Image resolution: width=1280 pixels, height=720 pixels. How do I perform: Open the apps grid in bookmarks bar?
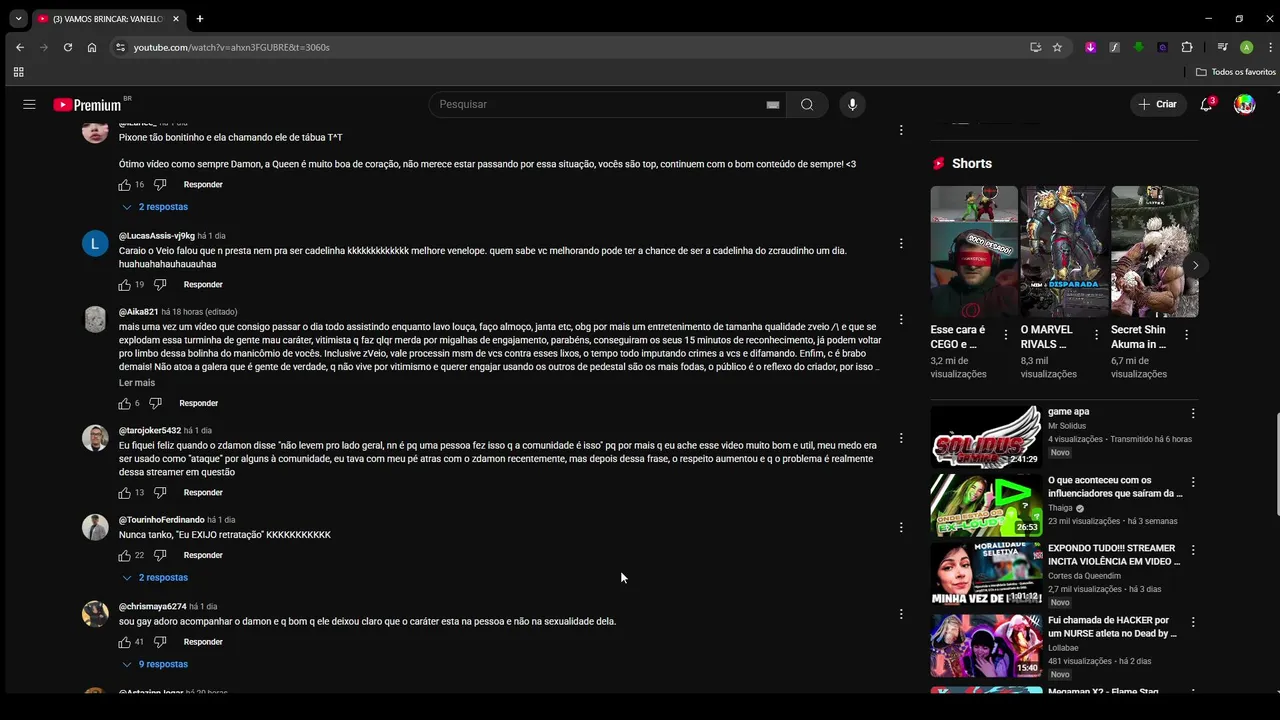tap(18, 72)
